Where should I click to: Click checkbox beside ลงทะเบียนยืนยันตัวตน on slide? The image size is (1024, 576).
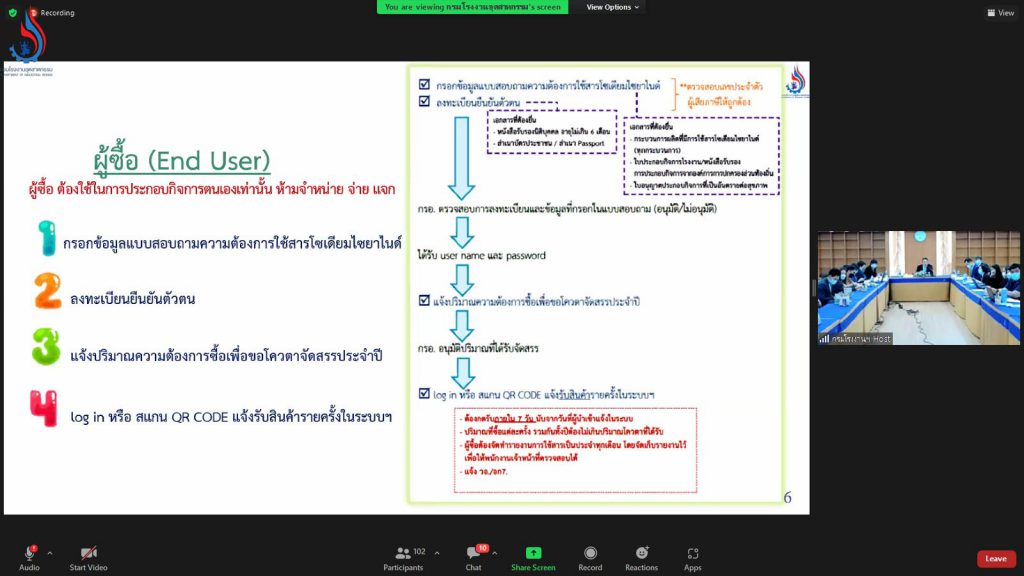[424, 101]
